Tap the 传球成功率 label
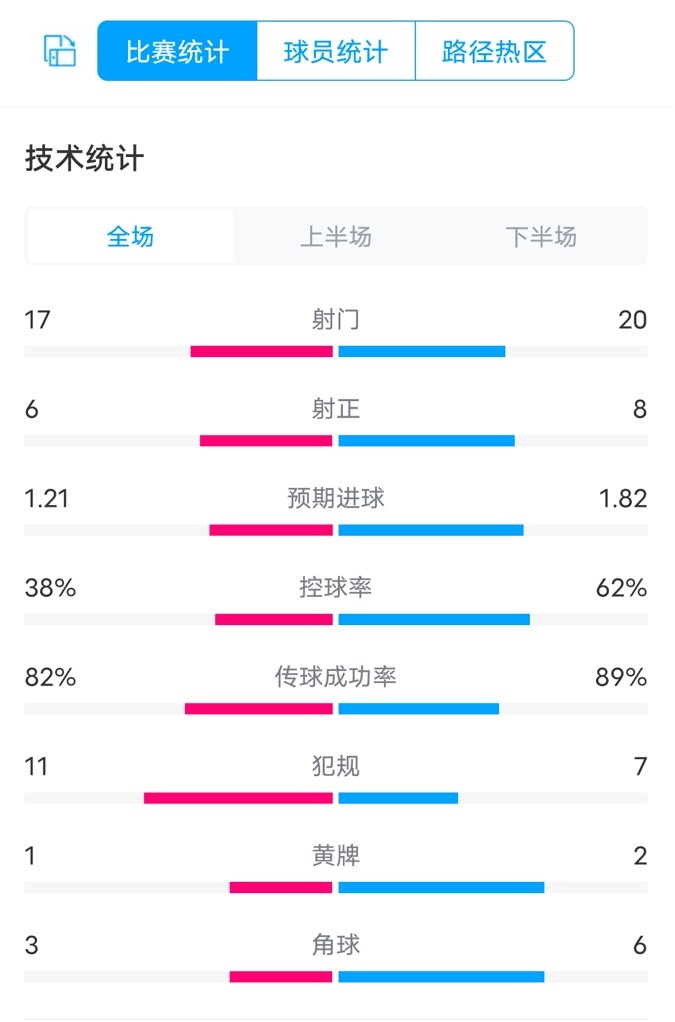Viewport: 675px width, 1022px height. pyautogui.click(x=336, y=677)
